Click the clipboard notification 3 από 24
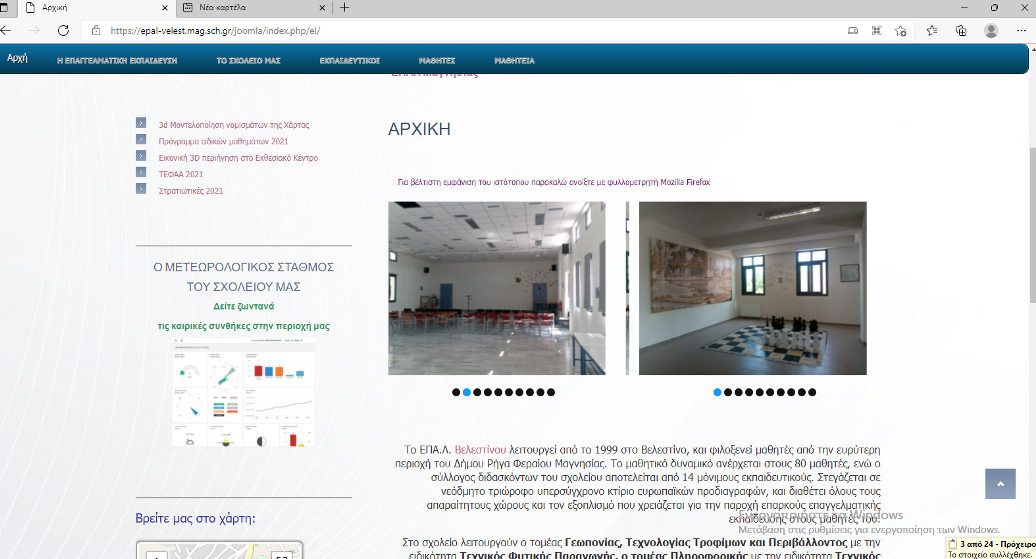This screenshot has width=1036, height=559. click(x=992, y=548)
